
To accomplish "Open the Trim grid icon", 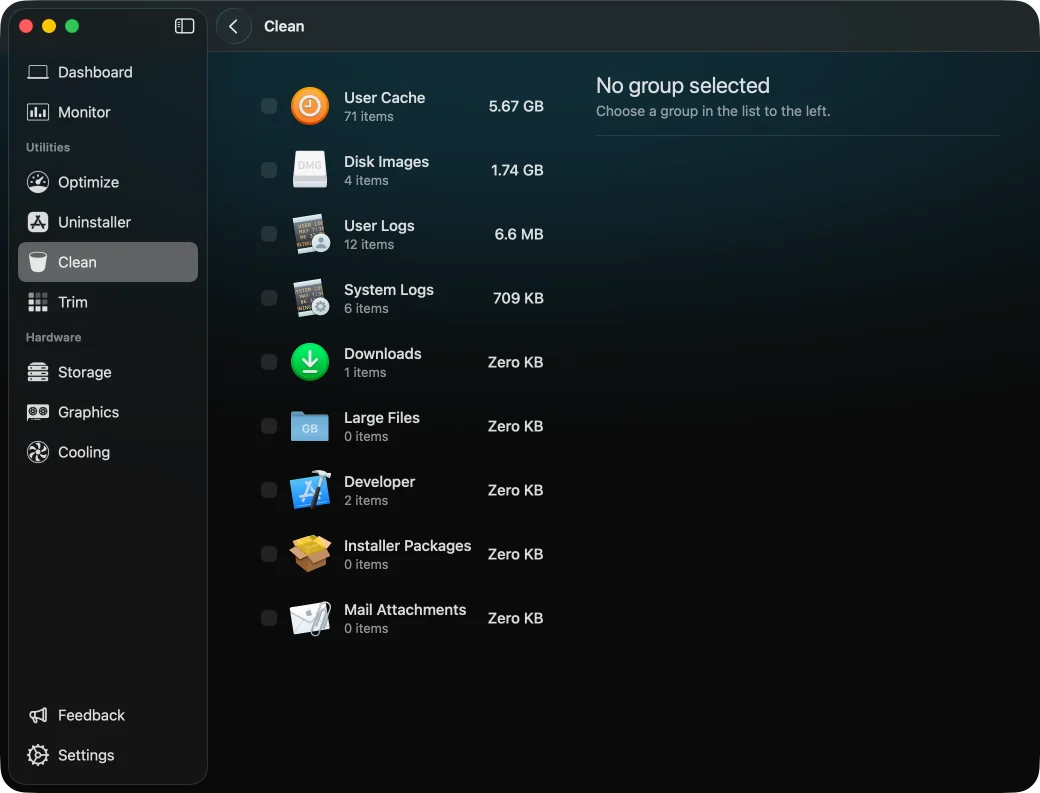I will [x=38, y=302].
